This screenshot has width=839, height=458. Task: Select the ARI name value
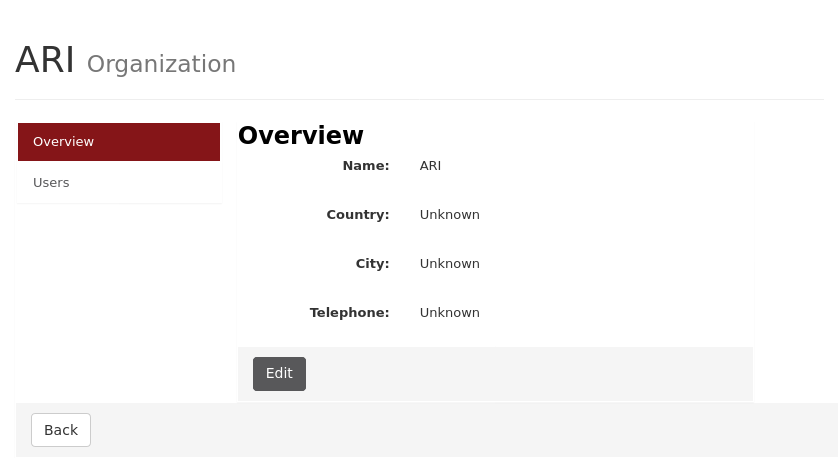(430, 166)
